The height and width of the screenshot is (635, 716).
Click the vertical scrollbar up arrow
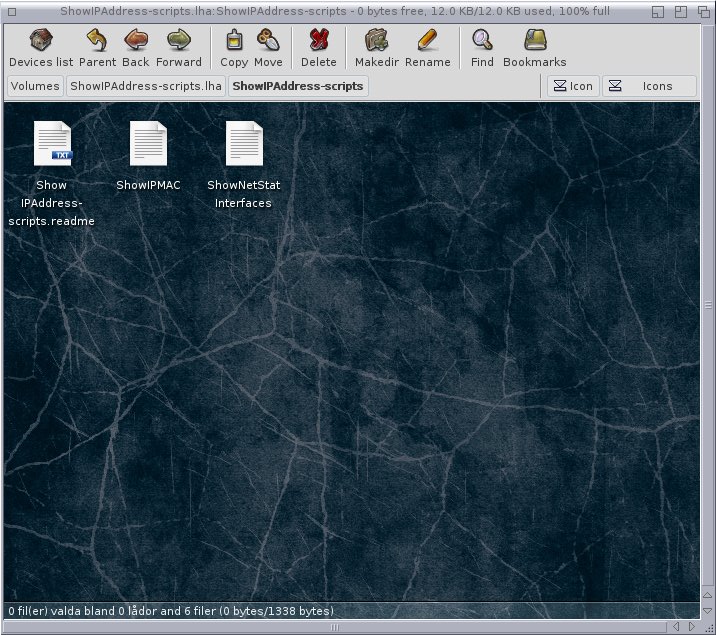point(707,595)
